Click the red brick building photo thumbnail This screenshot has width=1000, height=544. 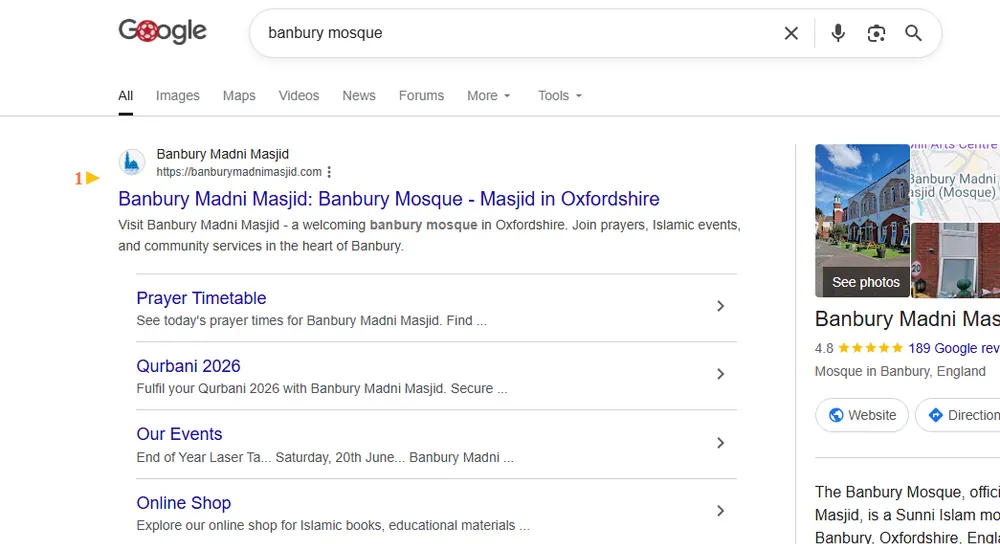(x=955, y=260)
